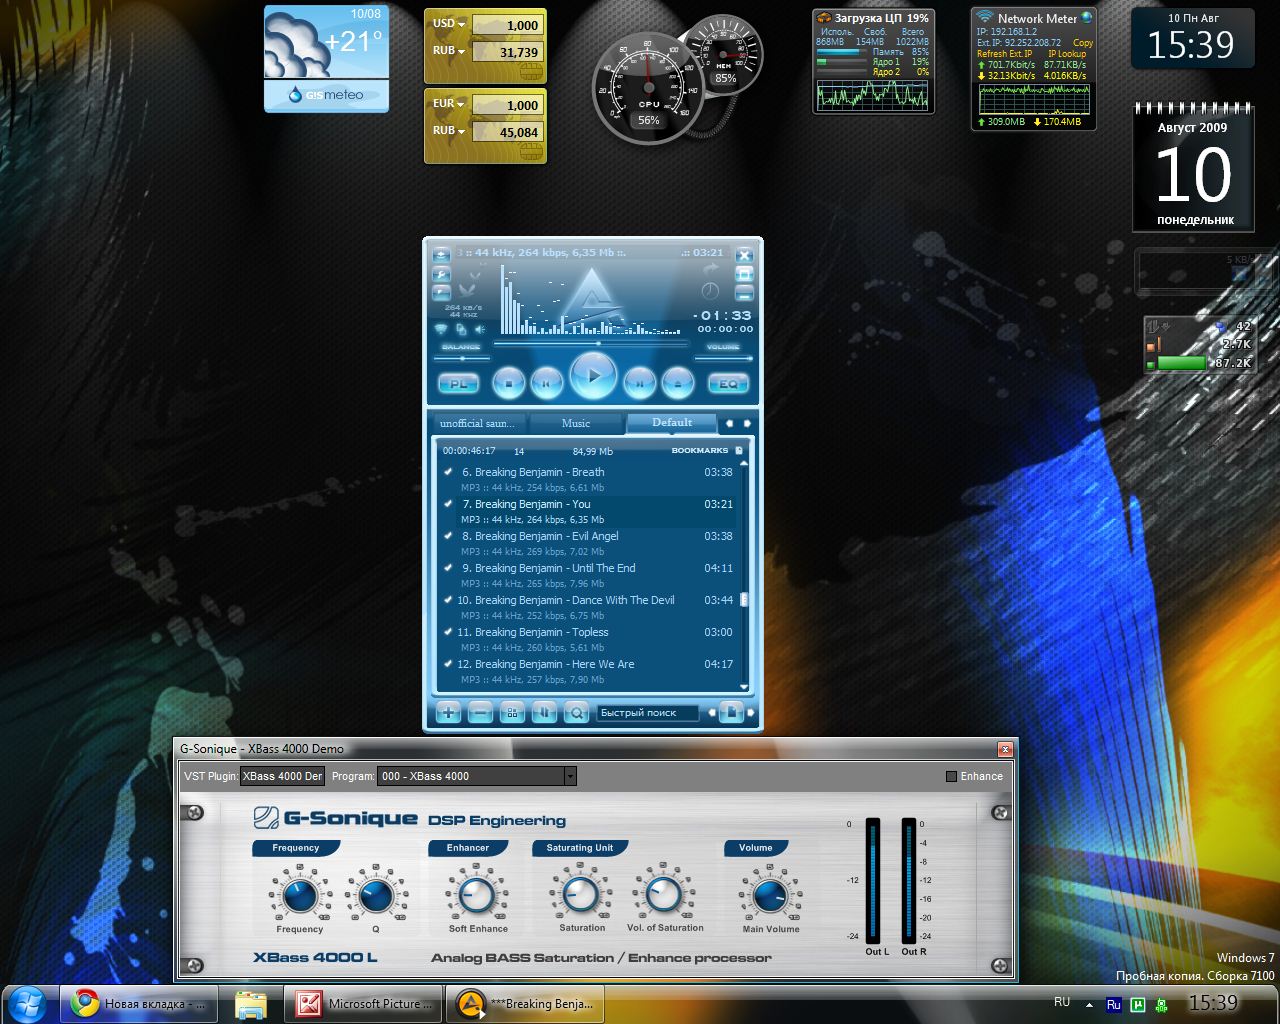Viewport: 1280px width, 1024px height.
Task: Open RUB dropdown under the EUR gadget
Action: click(448, 131)
